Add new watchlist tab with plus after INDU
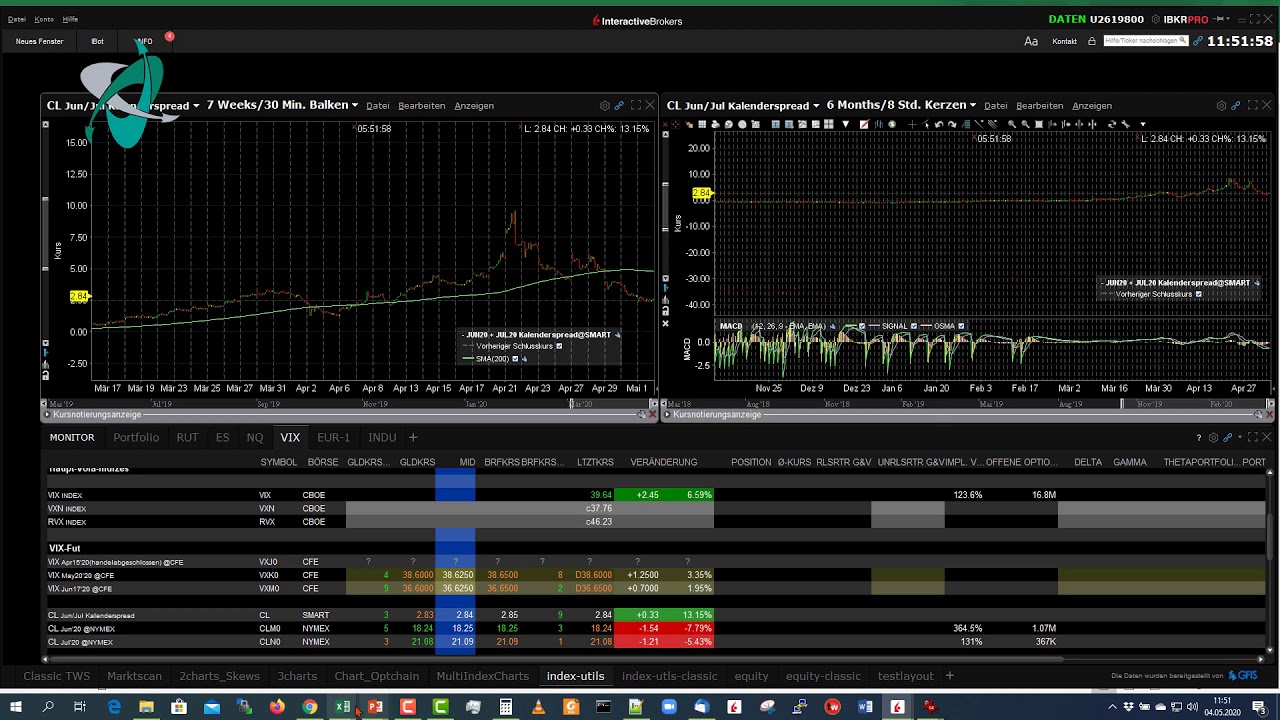The height and width of the screenshot is (720, 1280). (412, 438)
